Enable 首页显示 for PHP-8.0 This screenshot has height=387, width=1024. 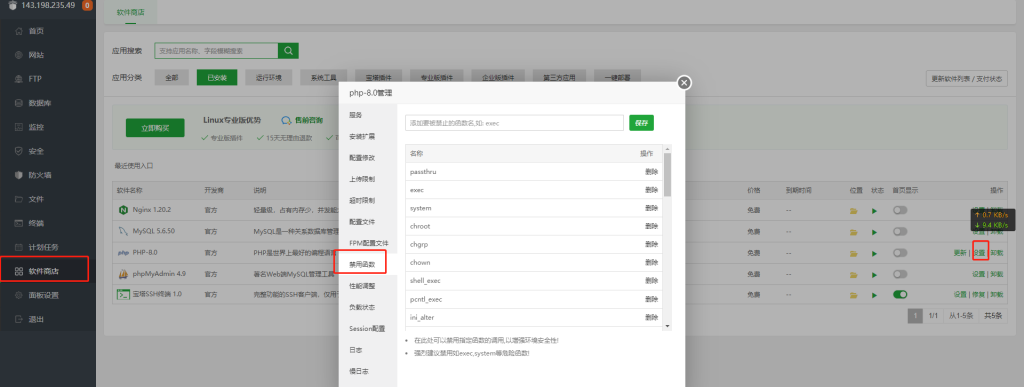(x=900, y=253)
